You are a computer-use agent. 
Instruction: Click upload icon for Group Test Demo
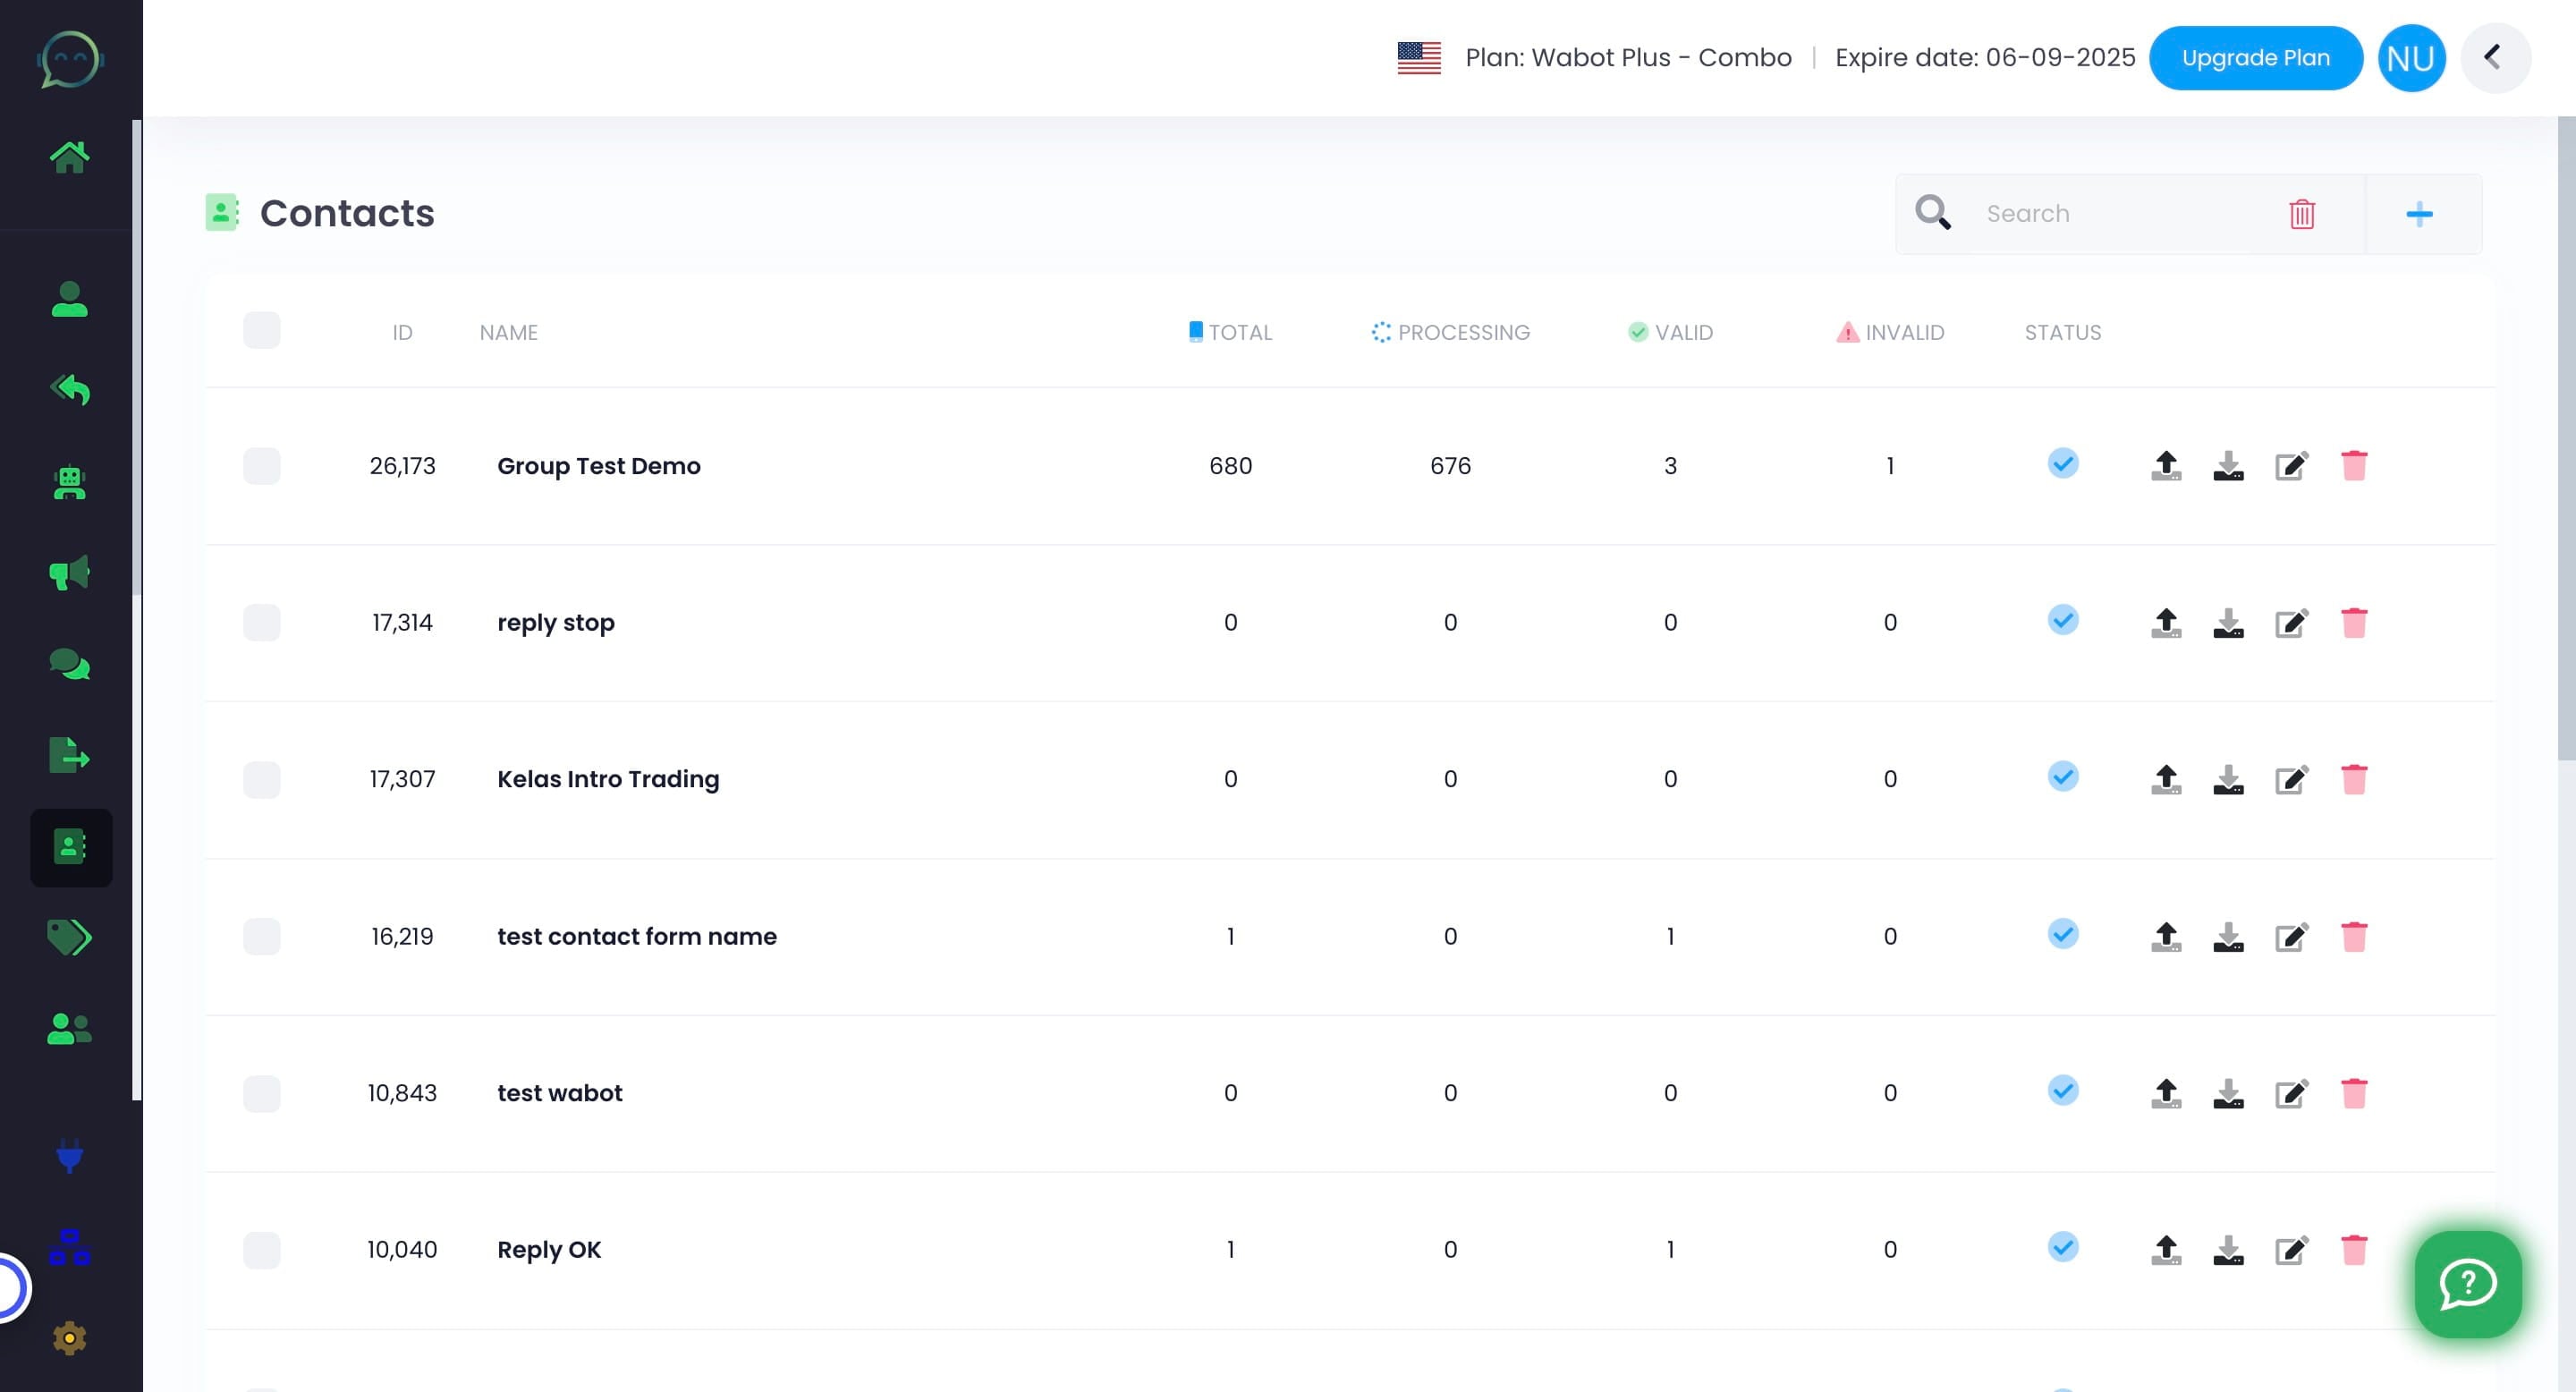2166,466
